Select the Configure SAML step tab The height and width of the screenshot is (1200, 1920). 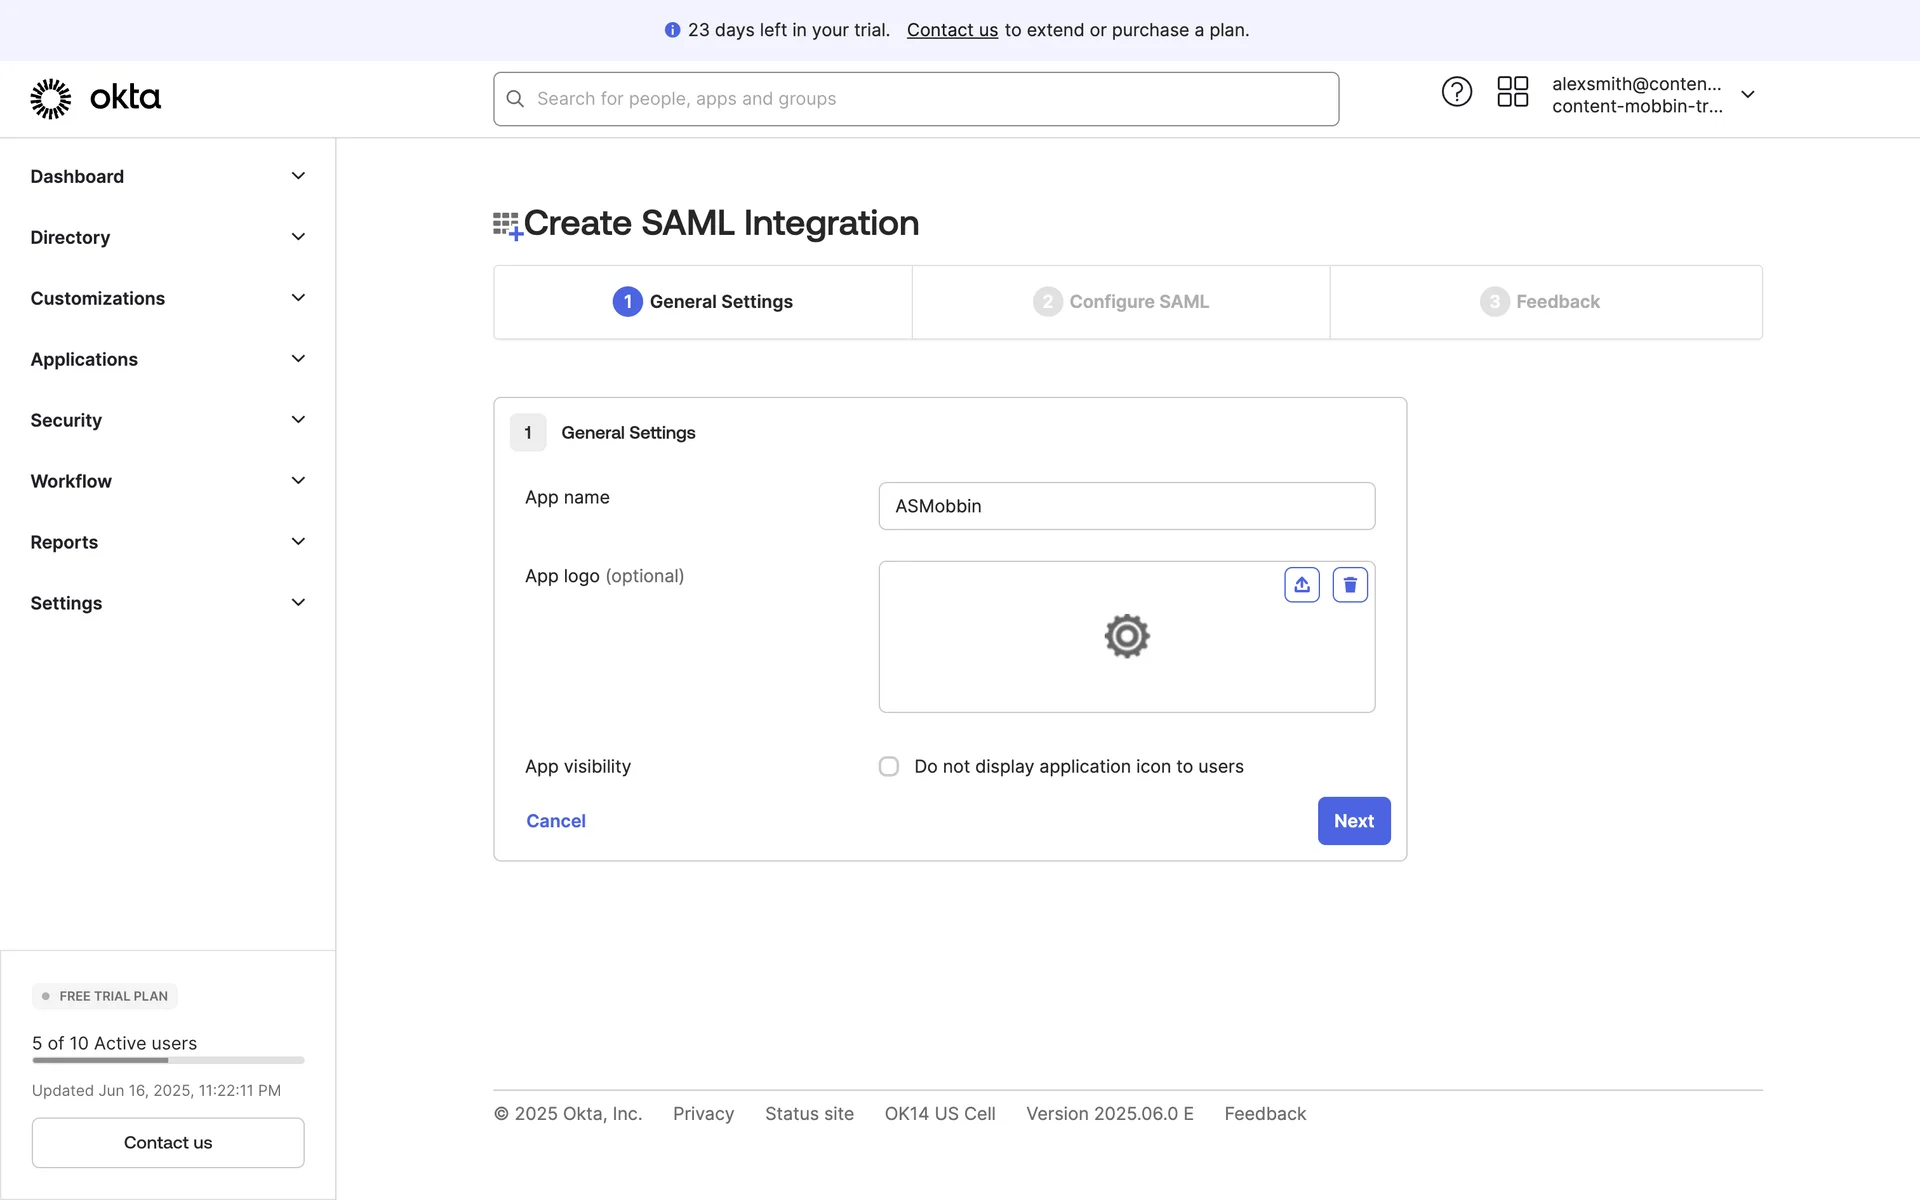[x=1121, y=302]
